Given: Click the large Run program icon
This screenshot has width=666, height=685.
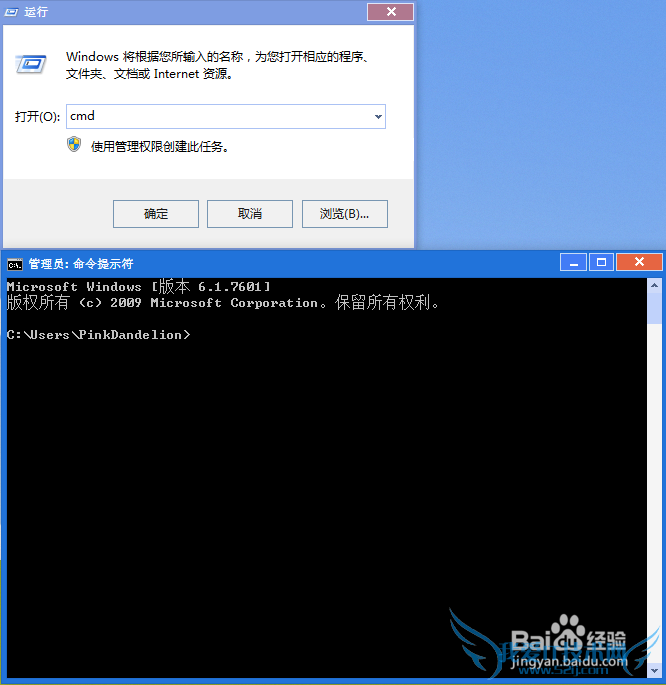Looking at the screenshot, I should coord(31,65).
